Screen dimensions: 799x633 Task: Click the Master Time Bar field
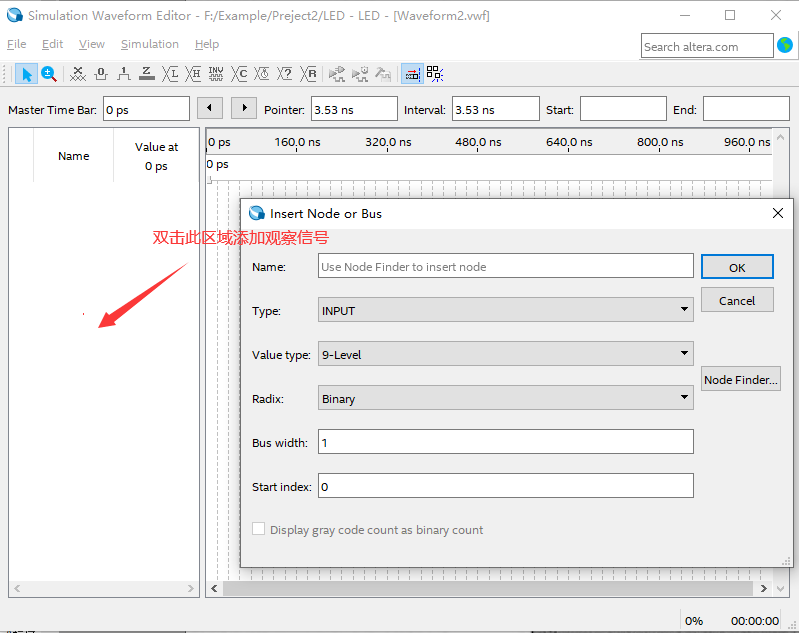(146, 109)
